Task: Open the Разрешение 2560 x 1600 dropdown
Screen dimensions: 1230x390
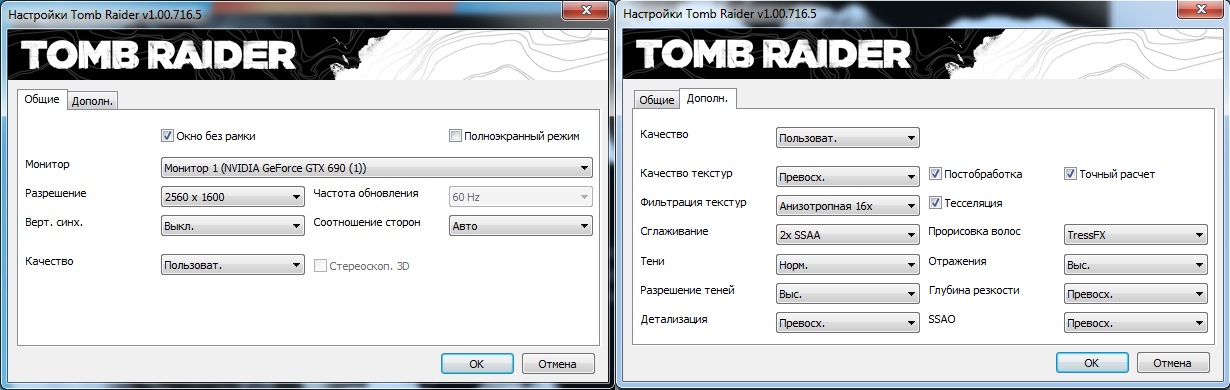Action: 232,197
